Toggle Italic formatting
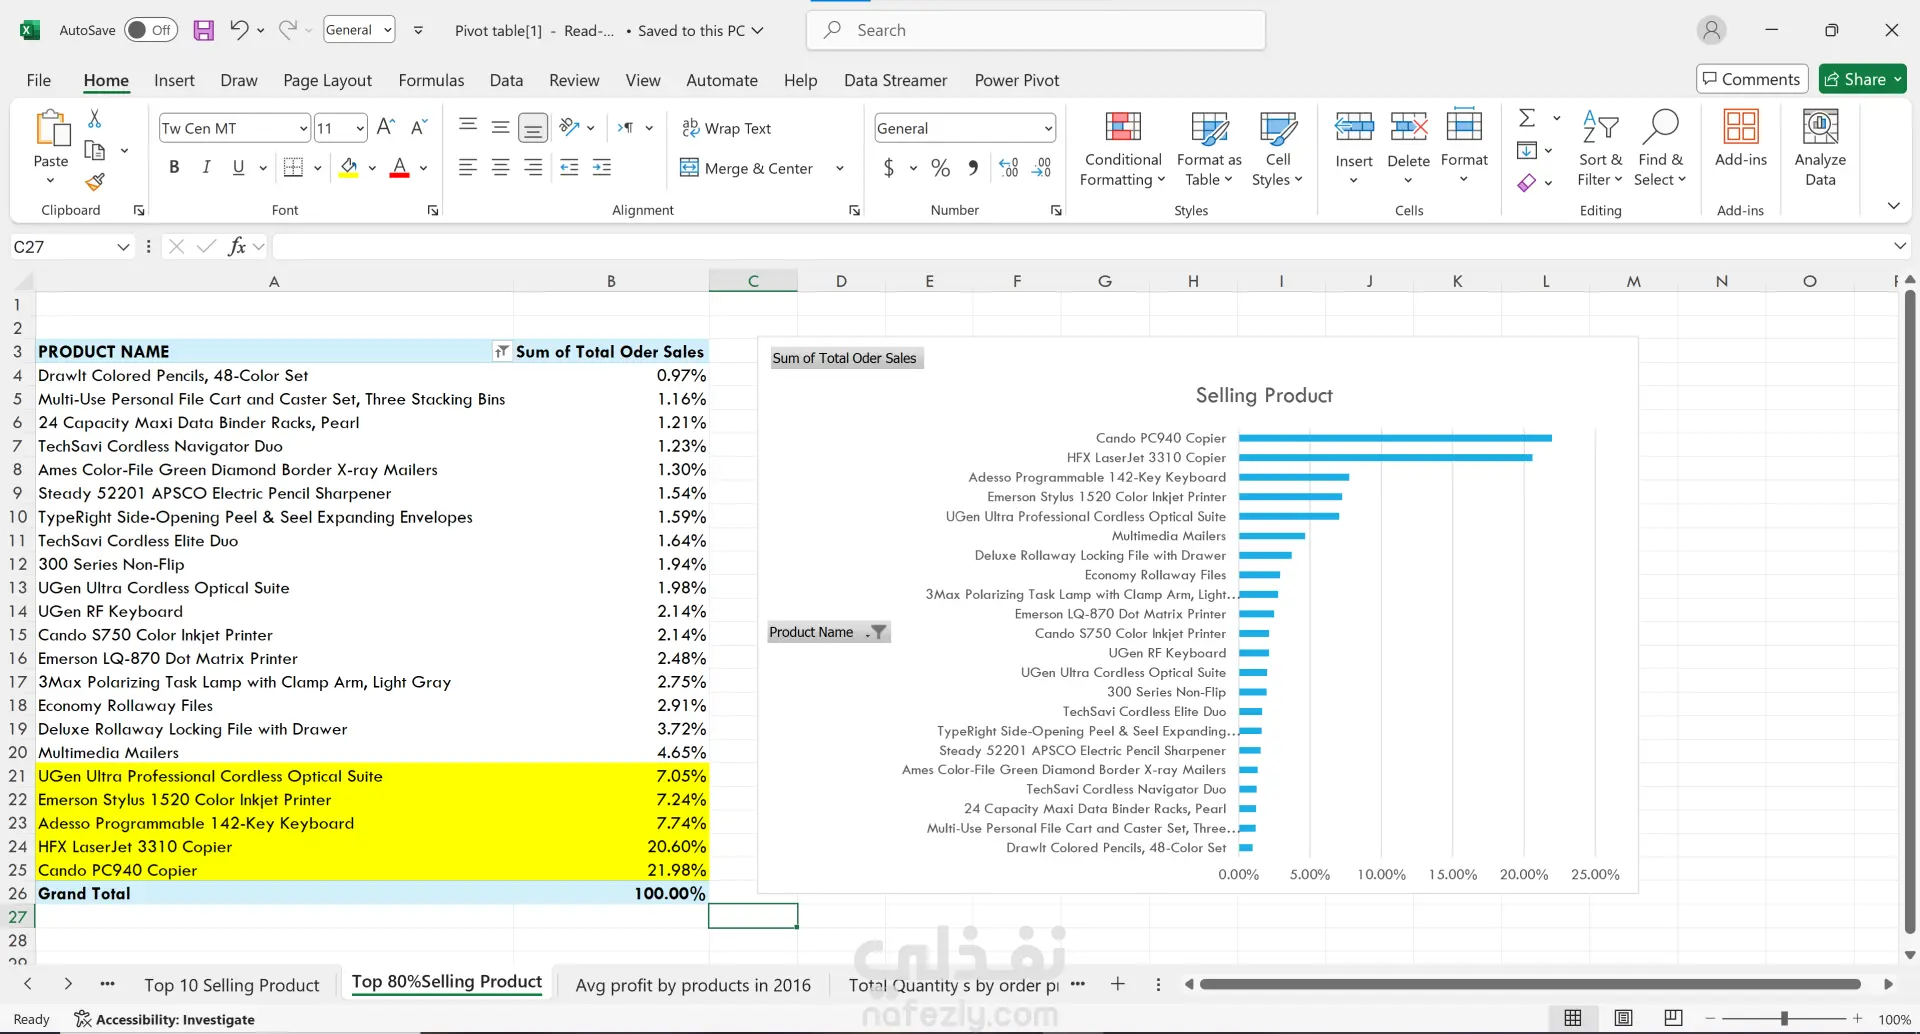The height and width of the screenshot is (1034, 1920). 206,168
